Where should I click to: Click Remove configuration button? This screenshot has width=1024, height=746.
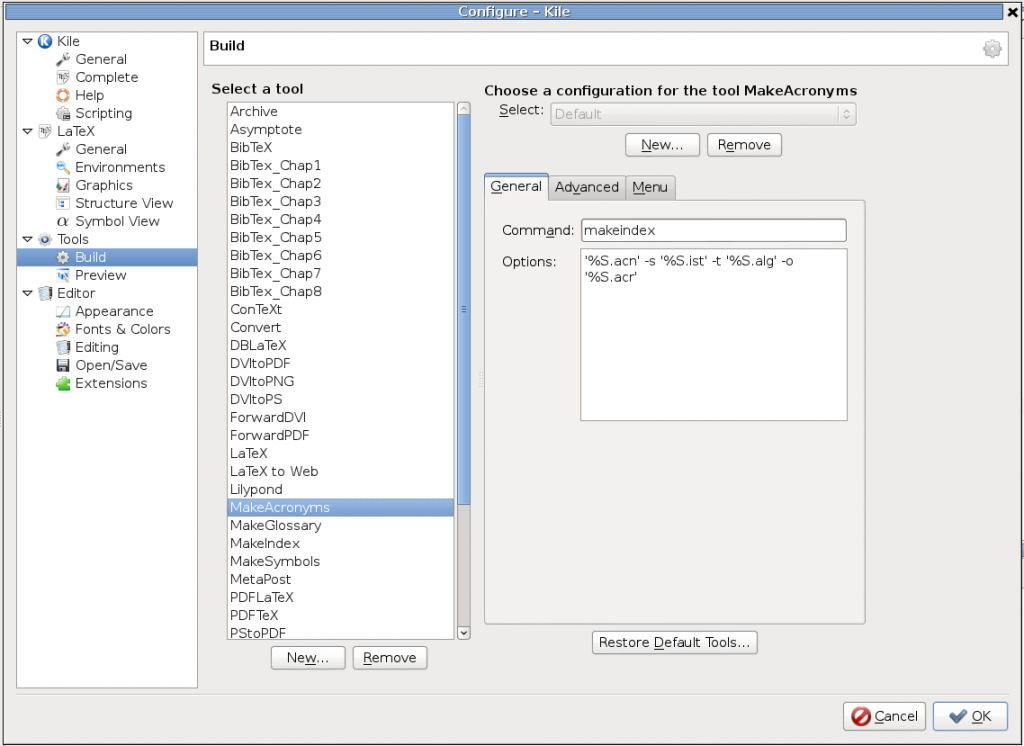point(744,145)
